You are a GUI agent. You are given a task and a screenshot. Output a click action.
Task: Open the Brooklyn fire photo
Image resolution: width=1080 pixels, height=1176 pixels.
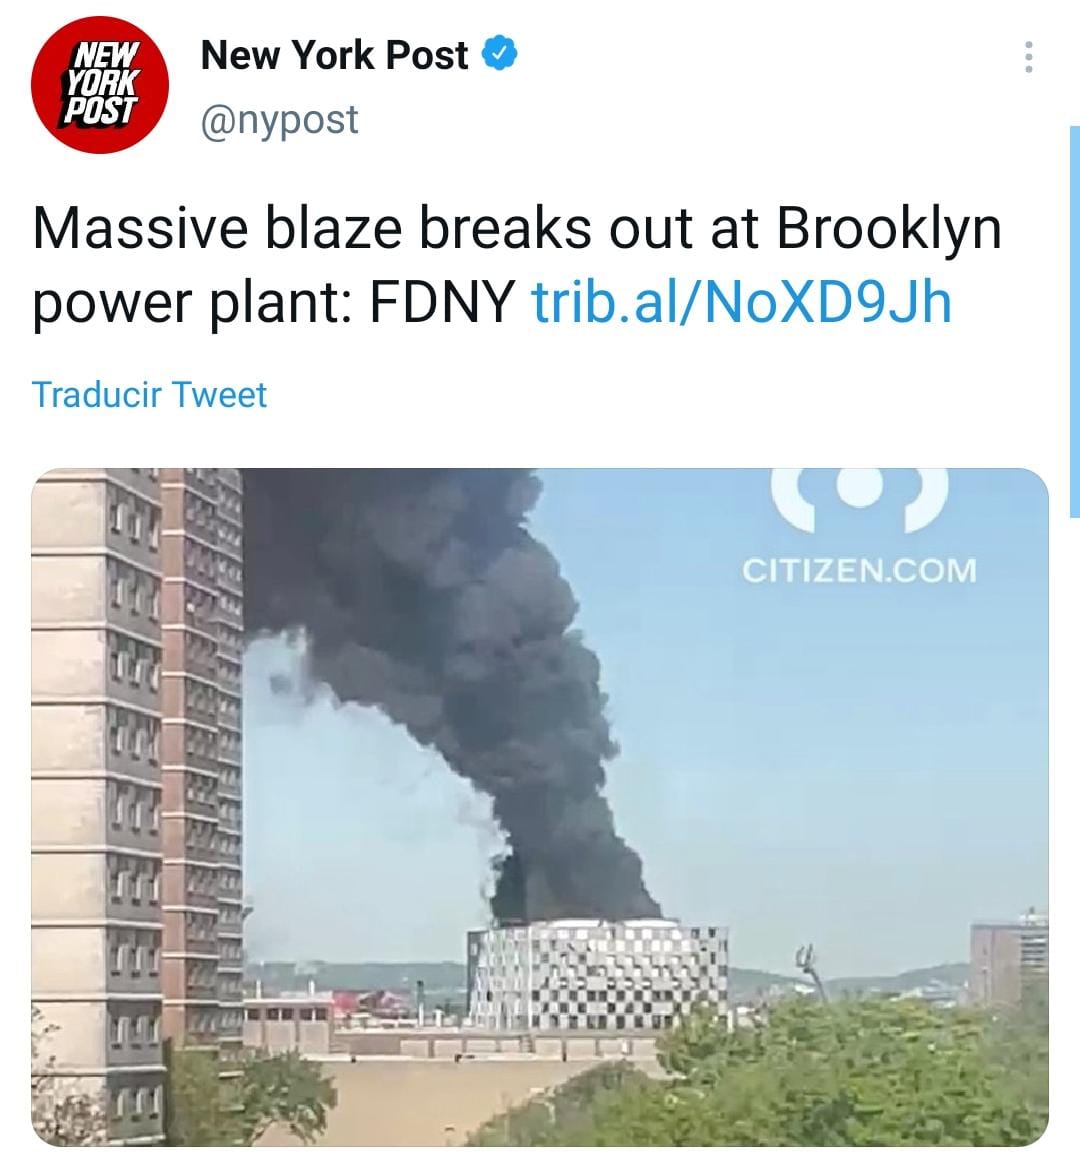coord(539,806)
